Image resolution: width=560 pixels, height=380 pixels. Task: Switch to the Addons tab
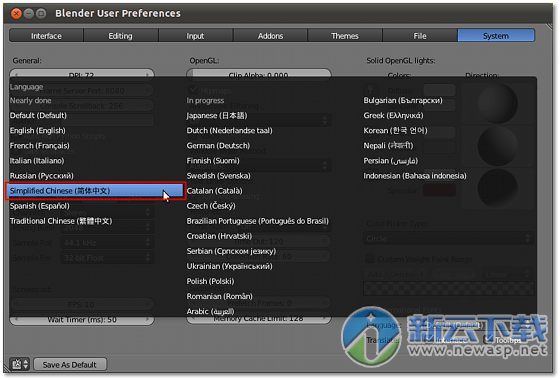(270, 36)
